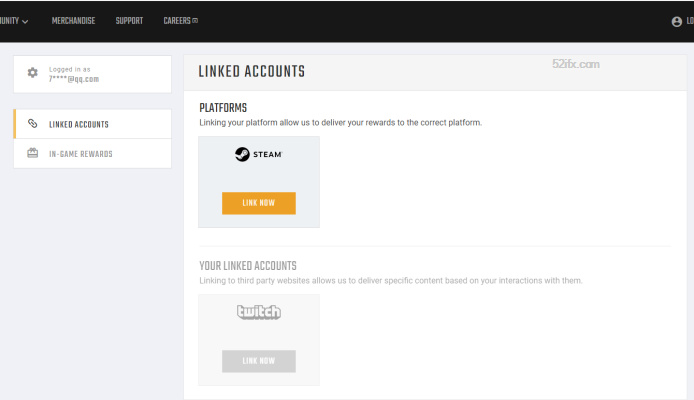
Task: Click the logged-in email 7****@qq.com
Action: pyautogui.click(x=74, y=79)
